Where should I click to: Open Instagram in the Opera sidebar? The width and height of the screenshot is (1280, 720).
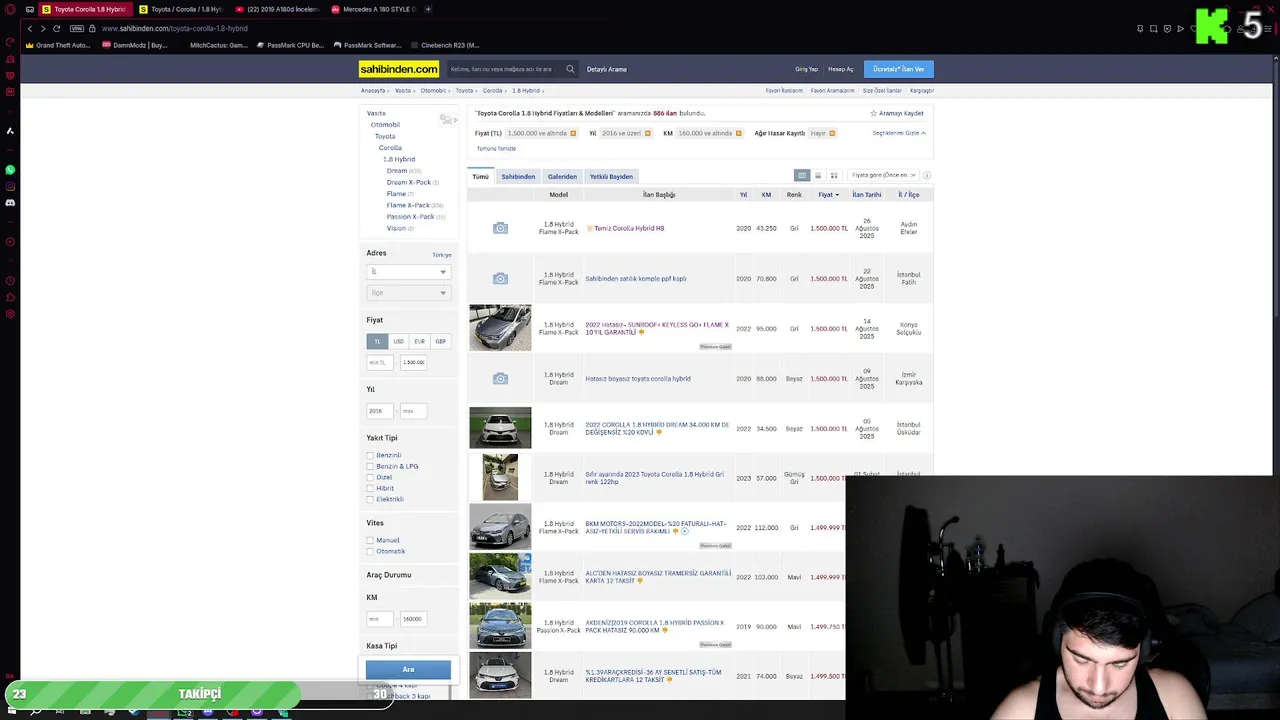tap(10, 186)
